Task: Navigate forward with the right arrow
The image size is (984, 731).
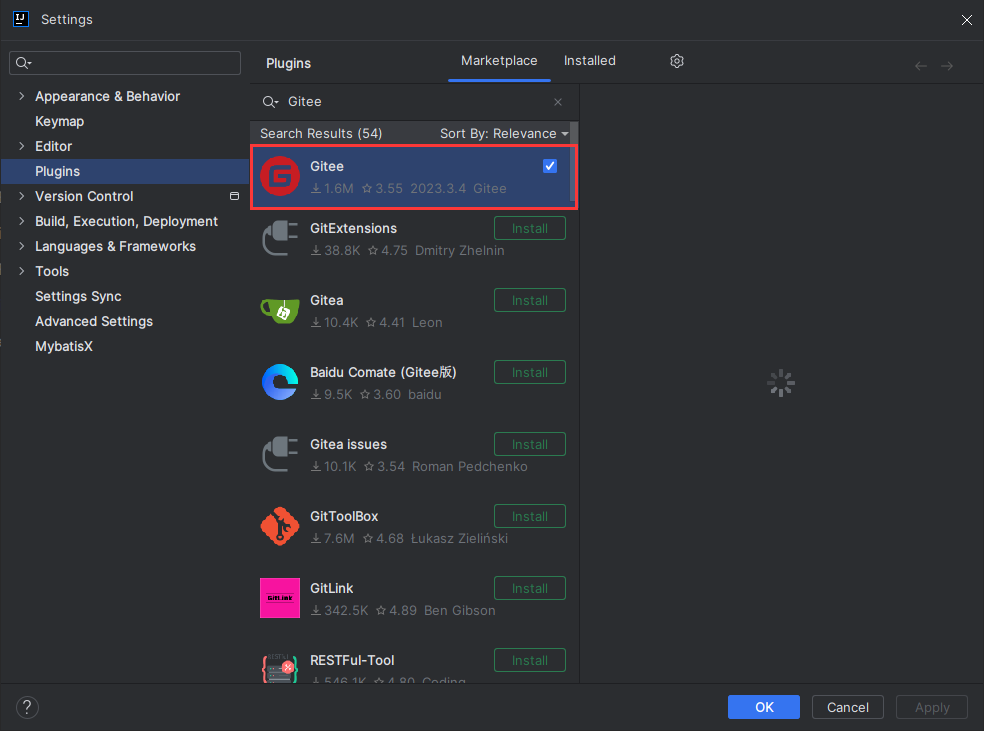Action: tap(947, 66)
